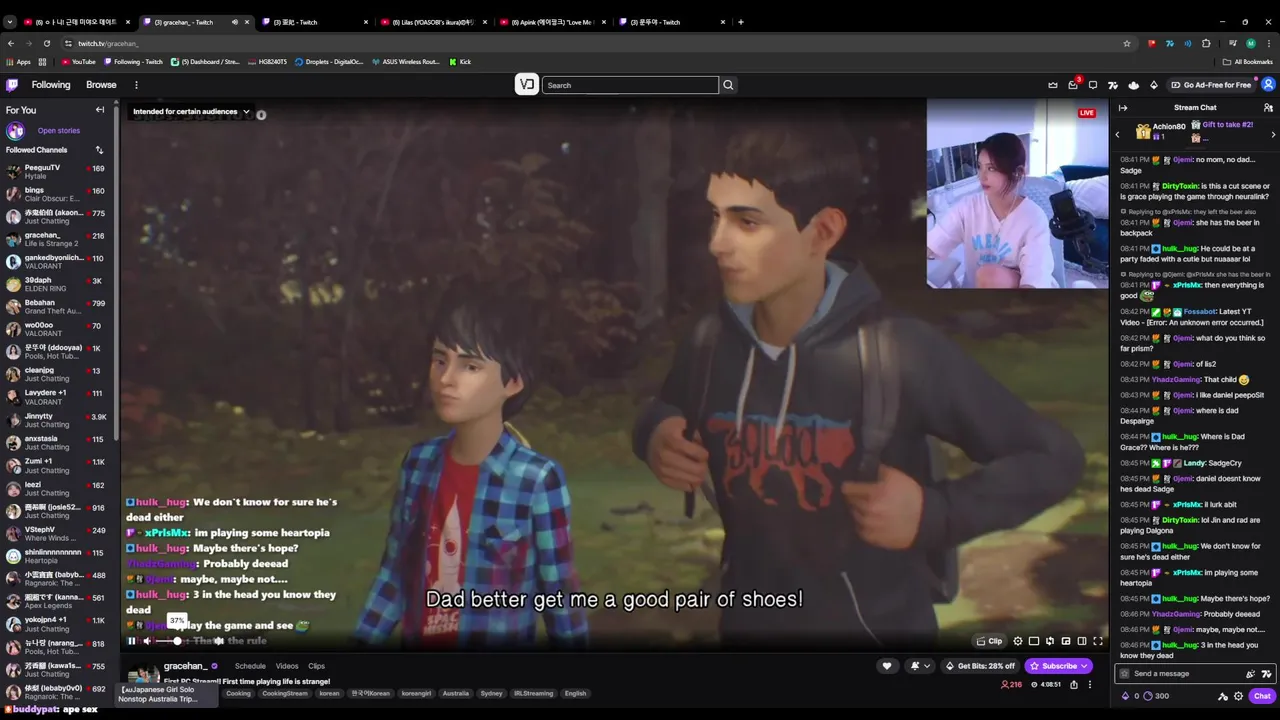Focus the Twitch search input
This screenshot has height=720, width=1280.
tap(630, 85)
